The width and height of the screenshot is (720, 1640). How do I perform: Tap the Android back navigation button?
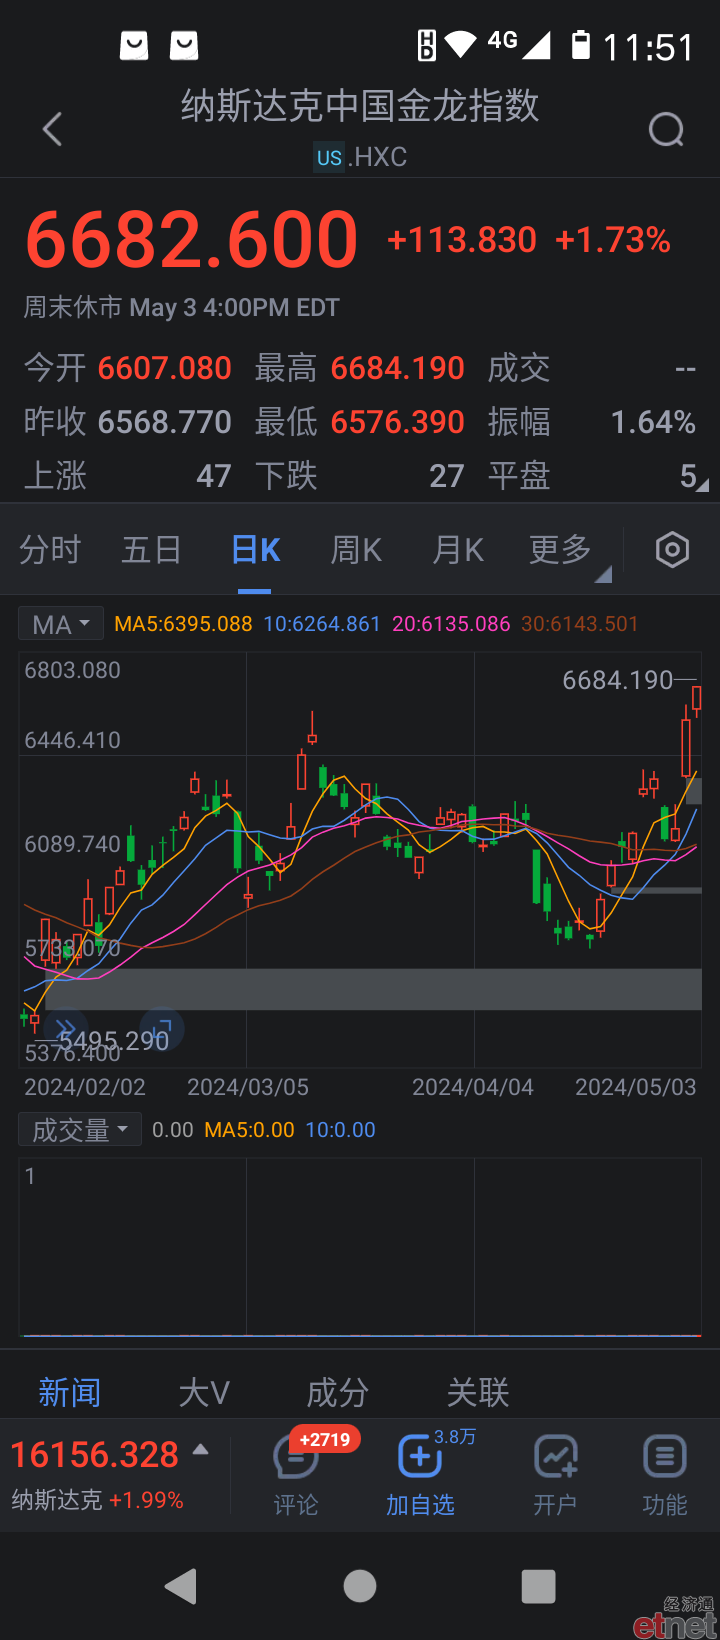pyautogui.click(x=181, y=1586)
